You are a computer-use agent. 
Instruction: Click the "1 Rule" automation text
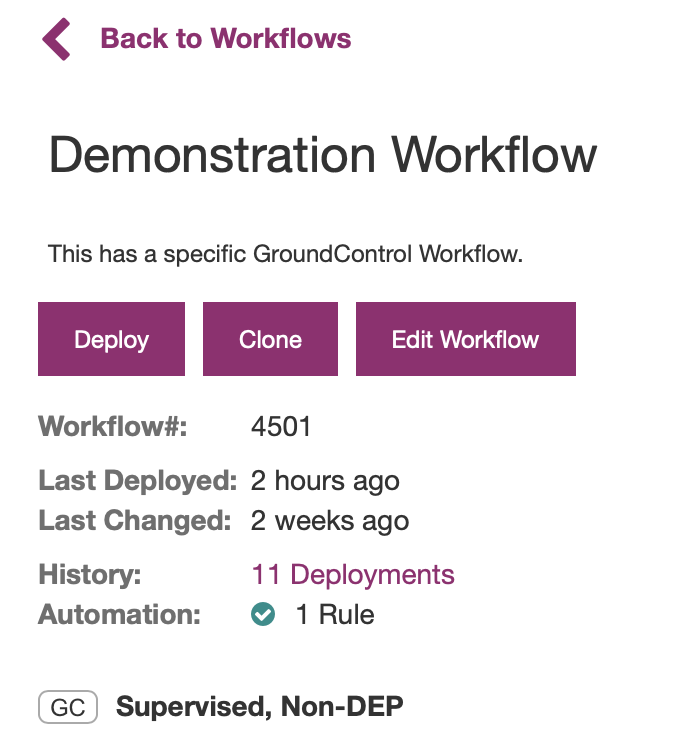point(335,615)
